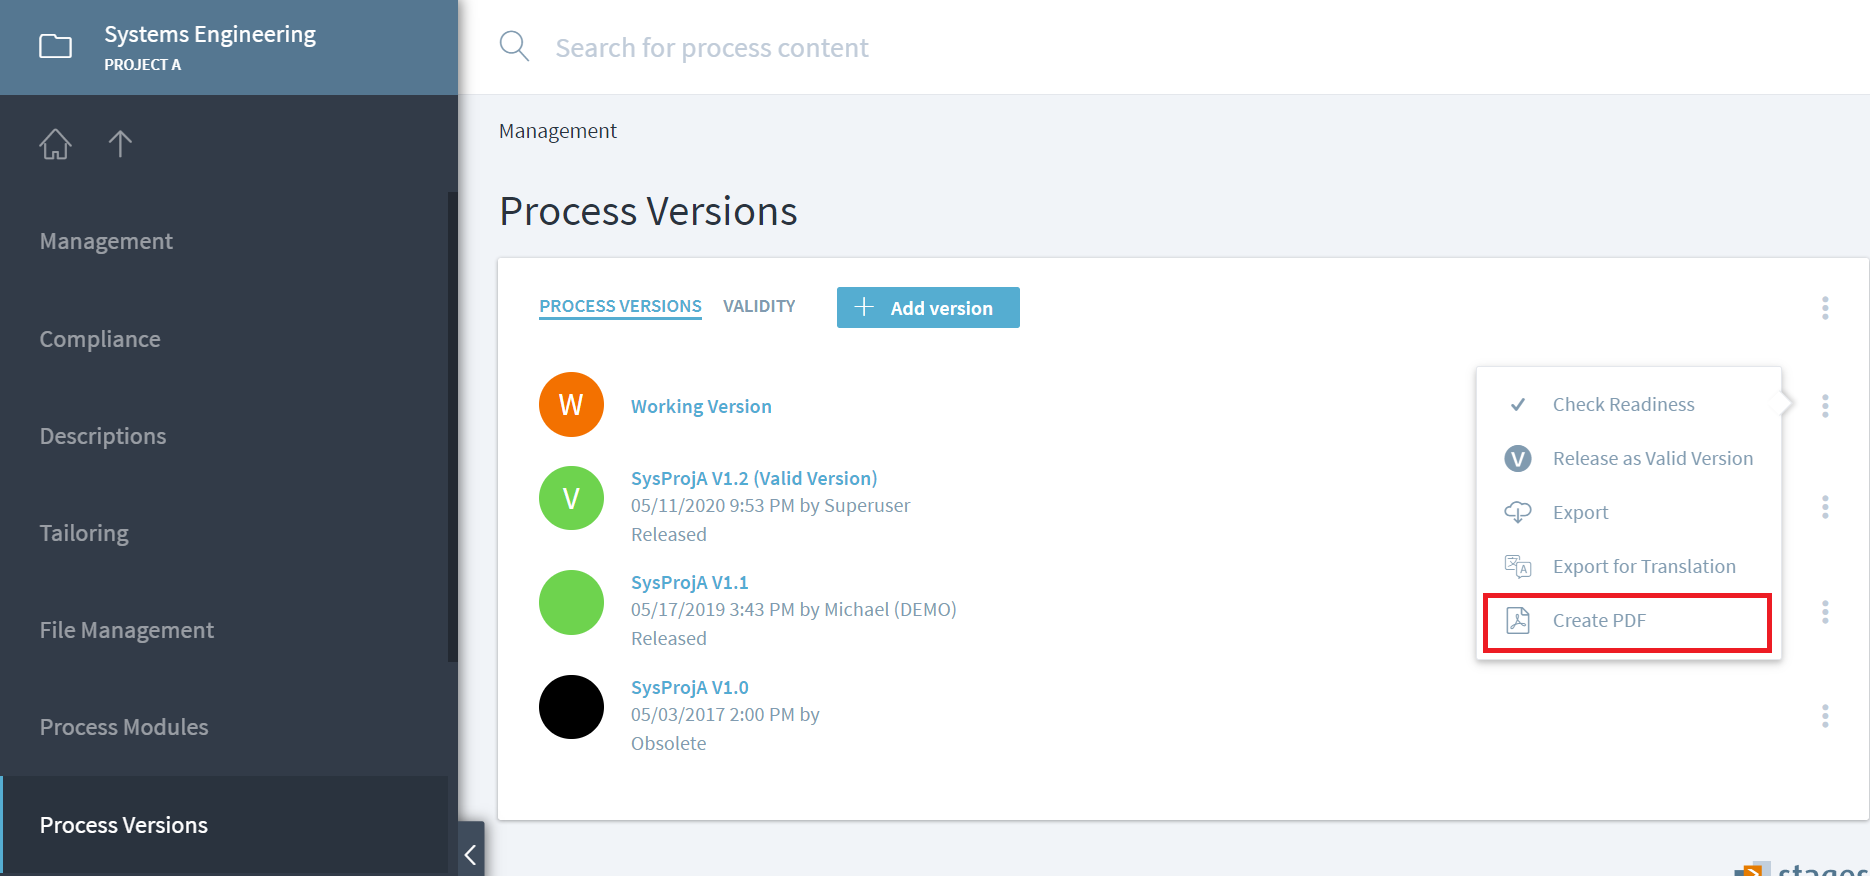Click the search magnifier icon

(x=514, y=46)
